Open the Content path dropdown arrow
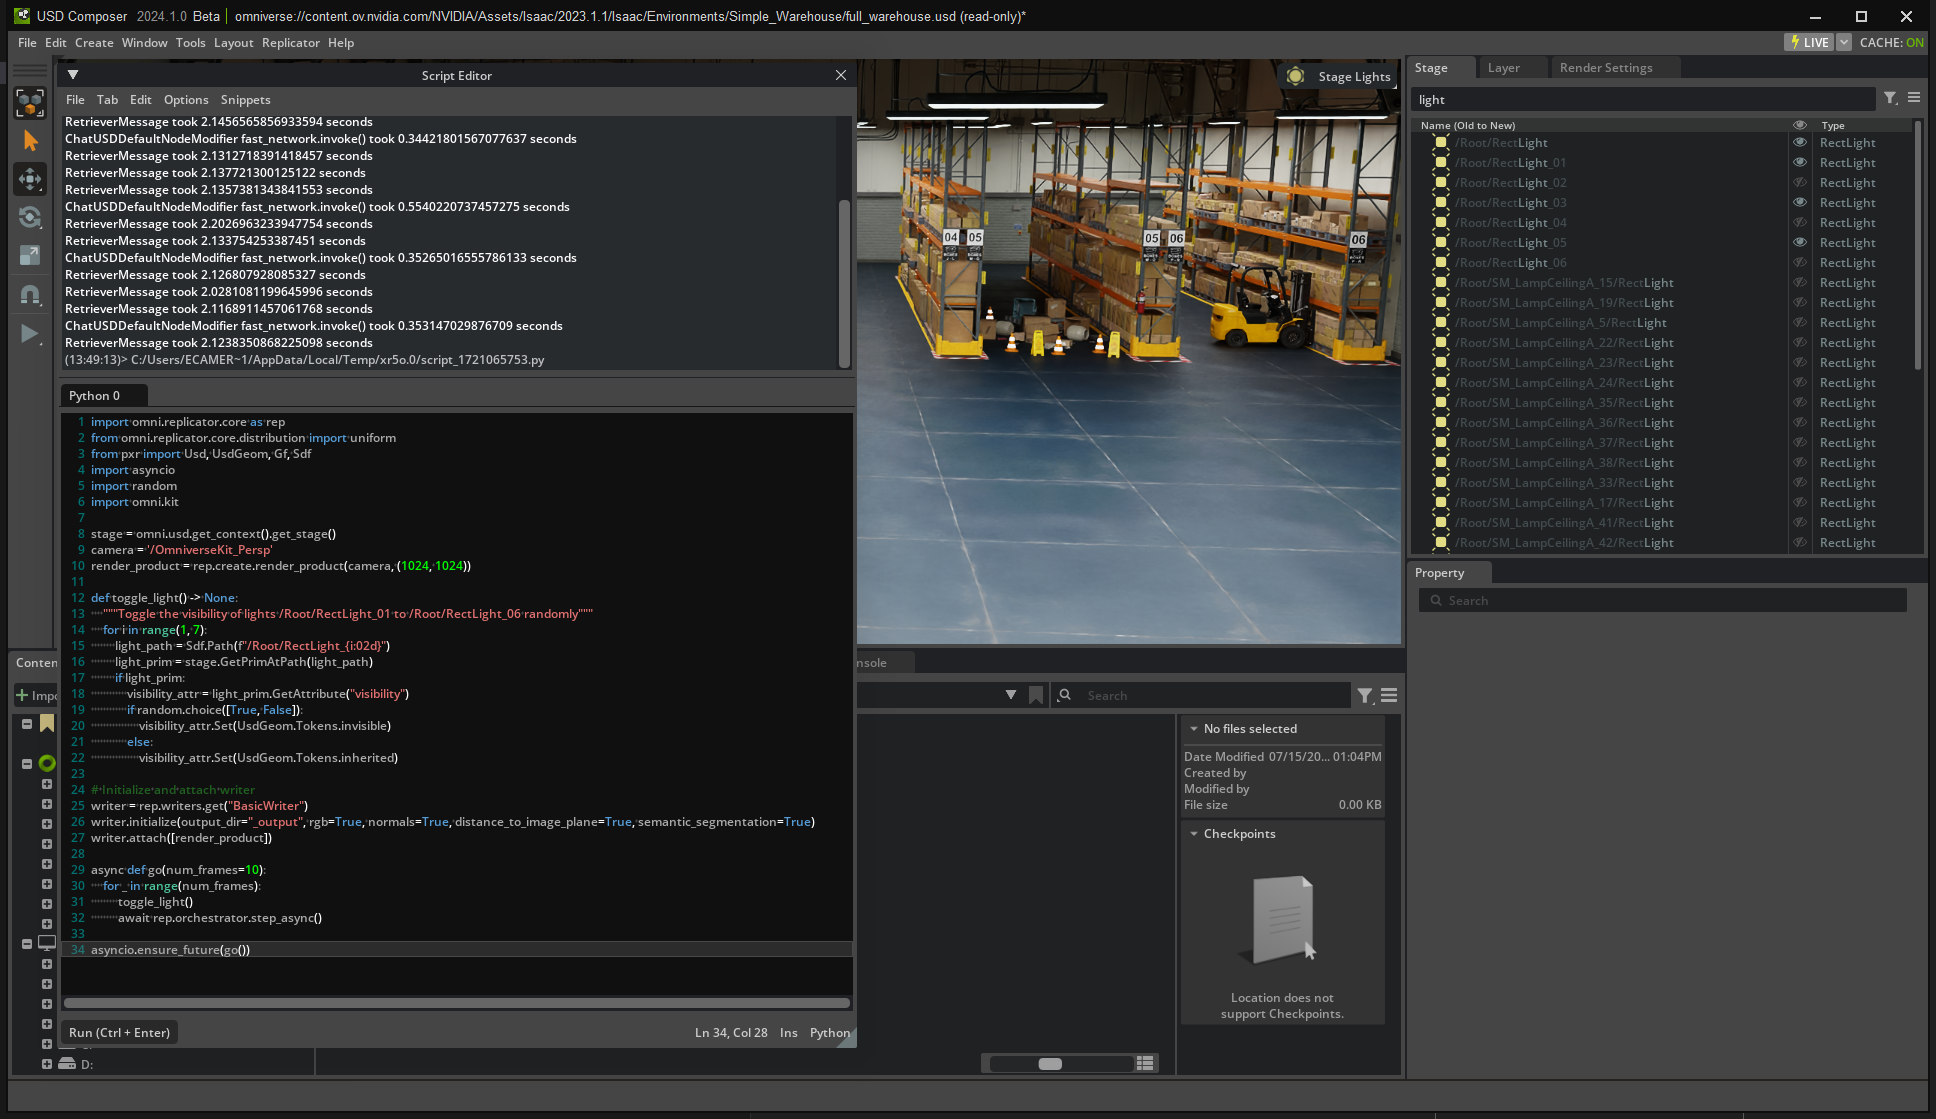1936x1119 pixels. point(1011,695)
